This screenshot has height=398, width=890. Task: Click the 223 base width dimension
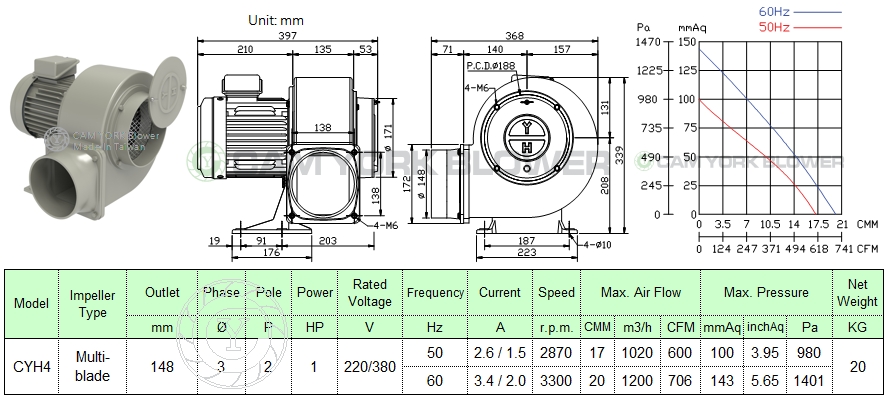click(526, 252)
